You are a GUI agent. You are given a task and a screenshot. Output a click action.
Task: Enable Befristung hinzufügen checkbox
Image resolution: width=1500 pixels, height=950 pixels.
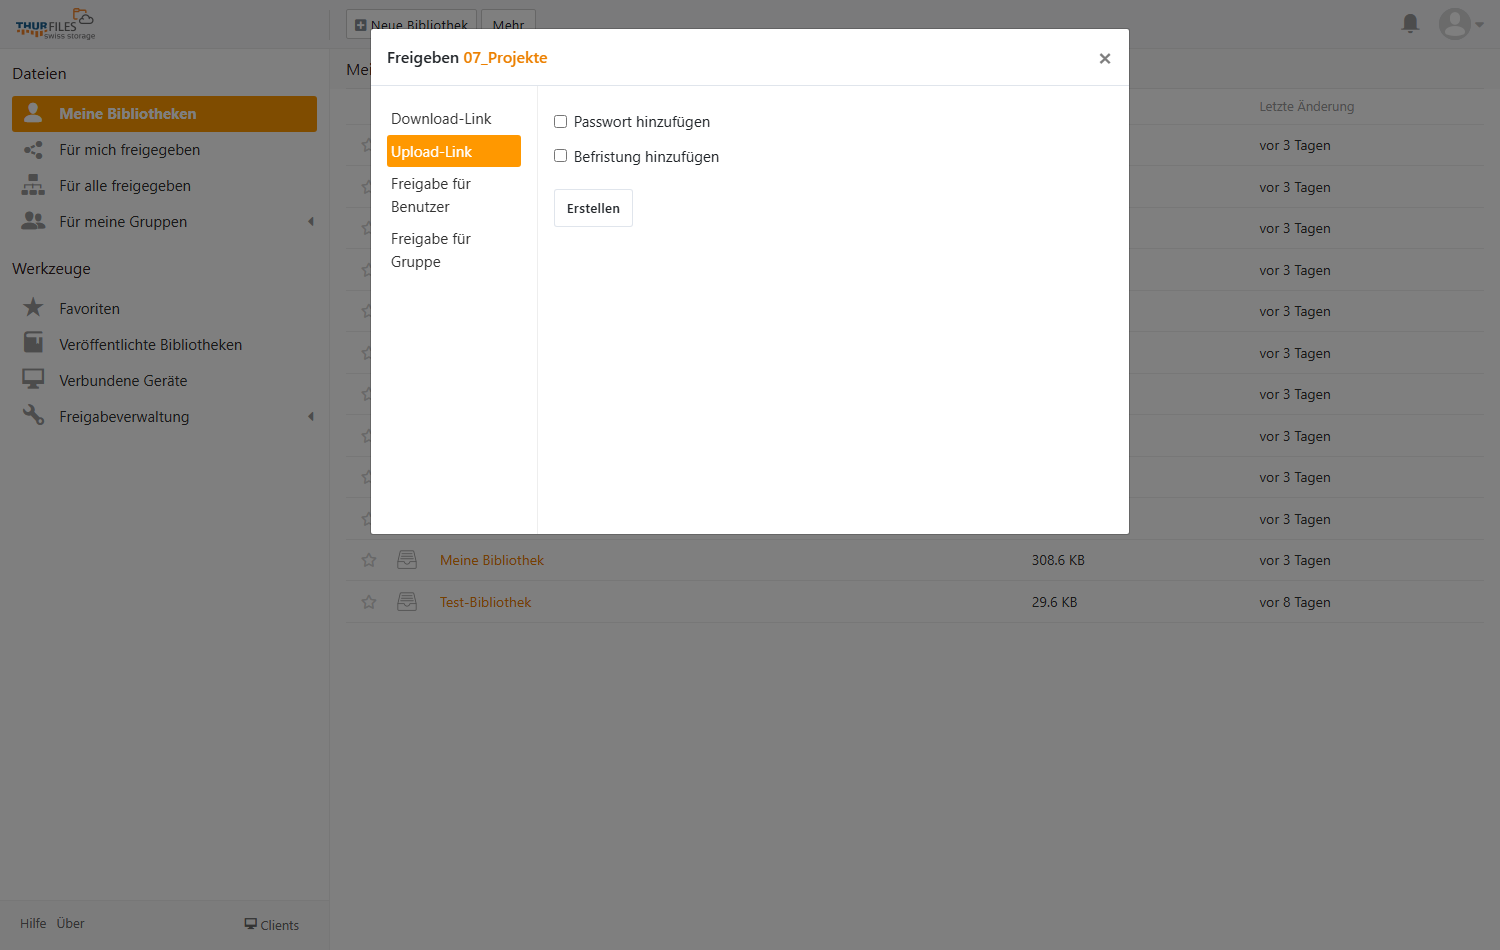(x=561, y=156)
